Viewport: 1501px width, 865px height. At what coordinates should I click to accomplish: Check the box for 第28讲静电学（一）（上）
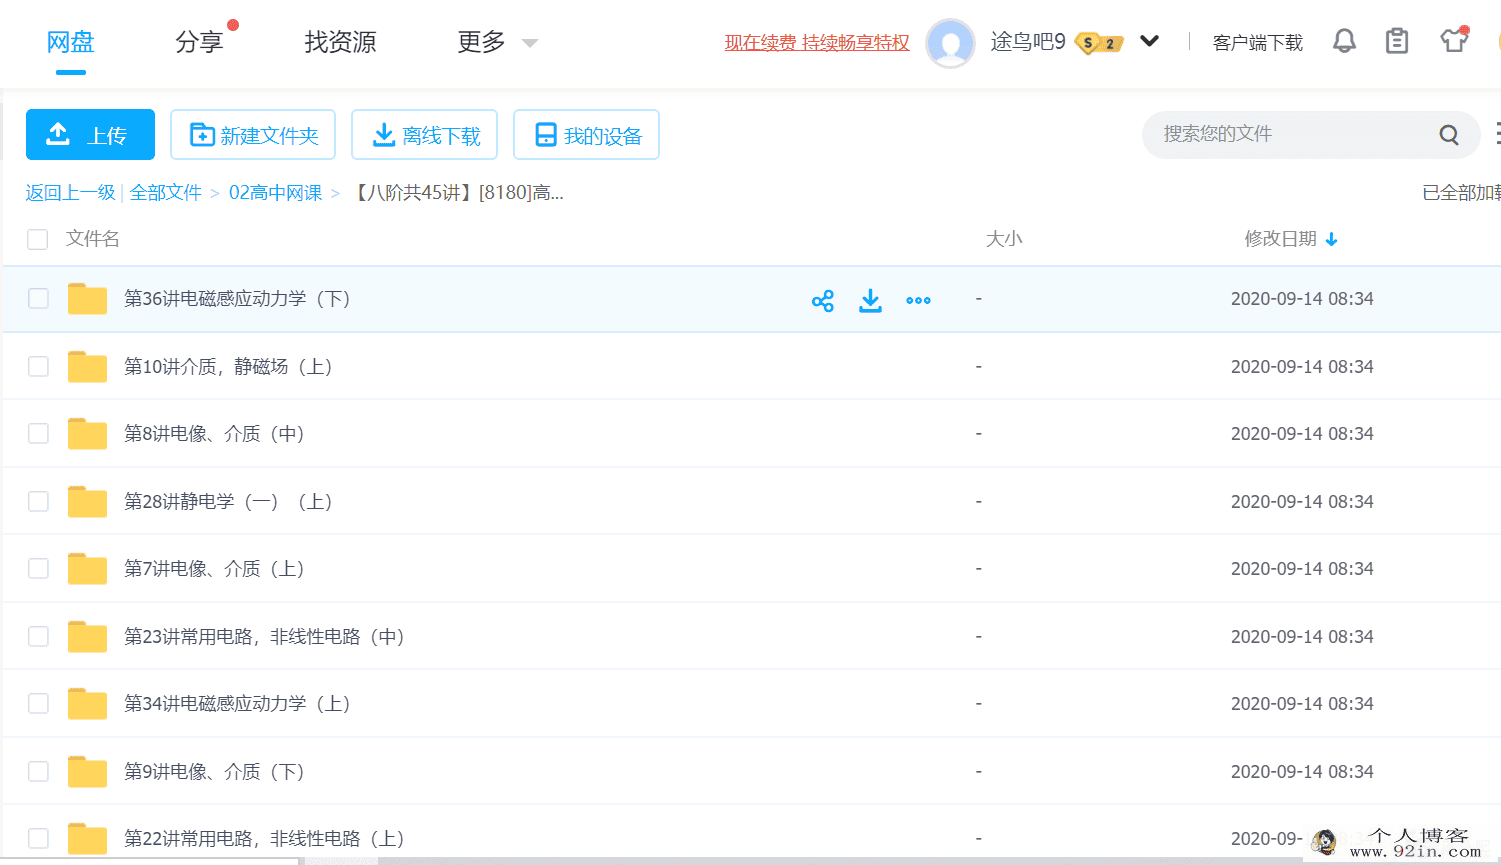38,502
